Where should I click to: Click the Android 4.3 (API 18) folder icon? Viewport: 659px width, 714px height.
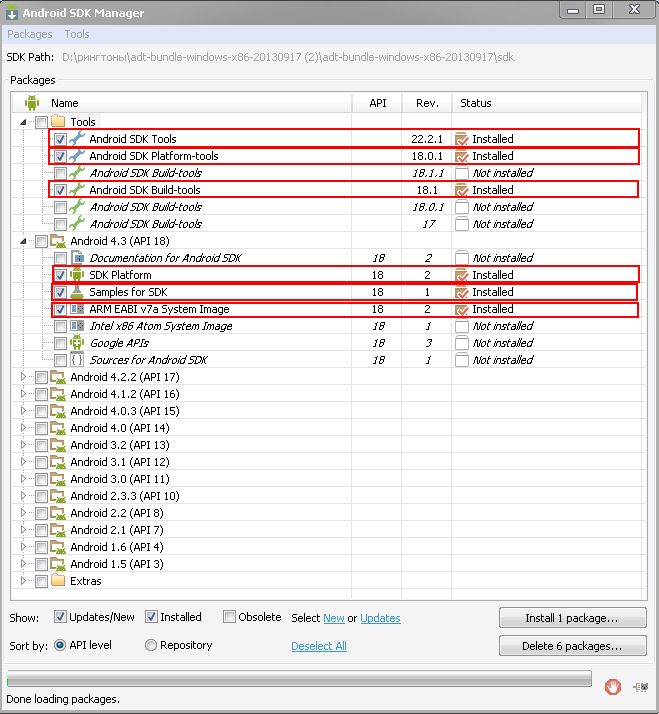click(x=58, y=241)
